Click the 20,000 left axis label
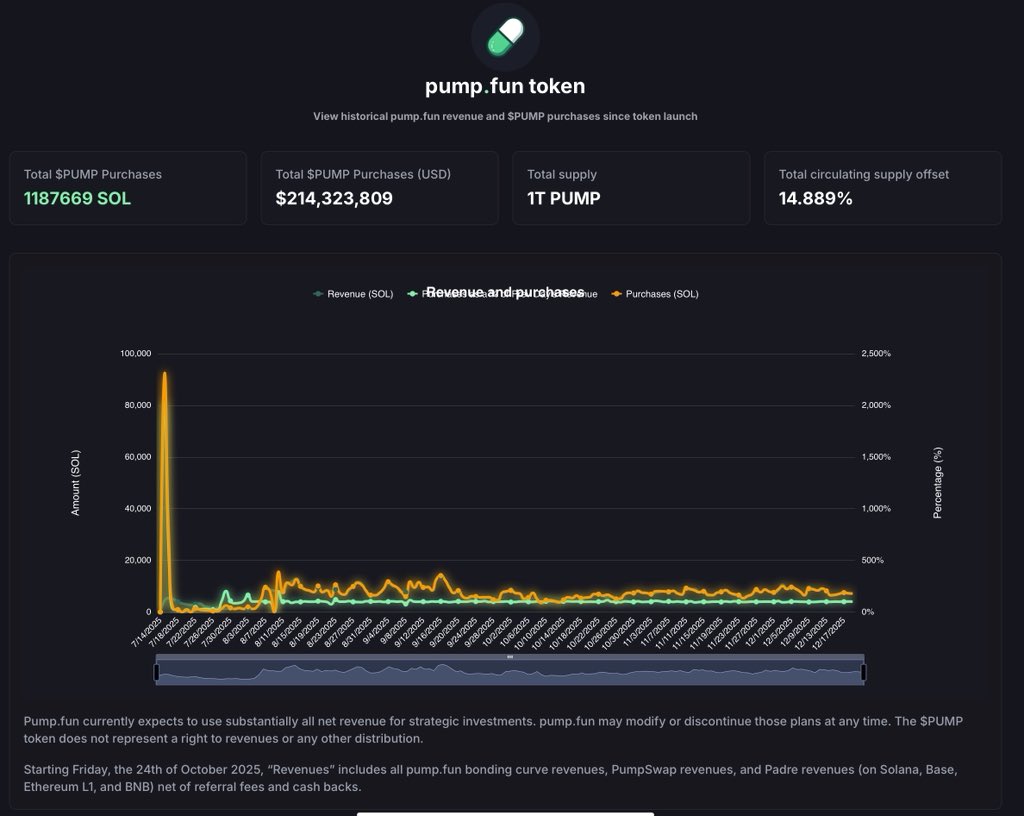Screen dimensions: 1024x816 pyautogui.click(x=137, y=559)
